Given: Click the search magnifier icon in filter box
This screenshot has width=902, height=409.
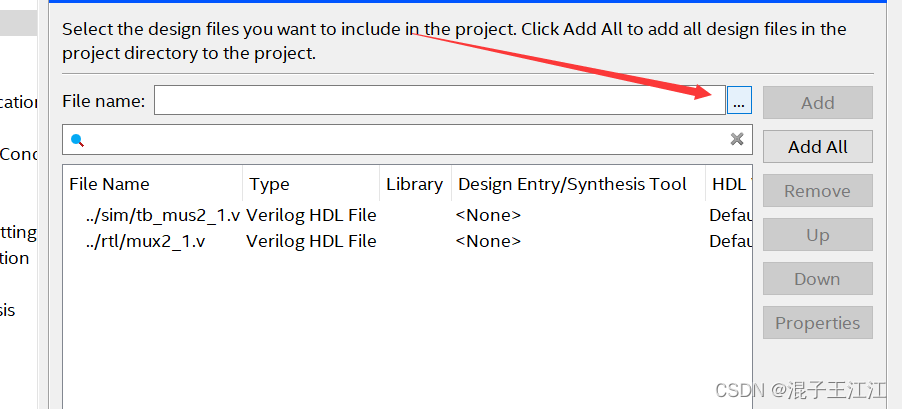Looking at the screenshot, I should click(77, 140).
